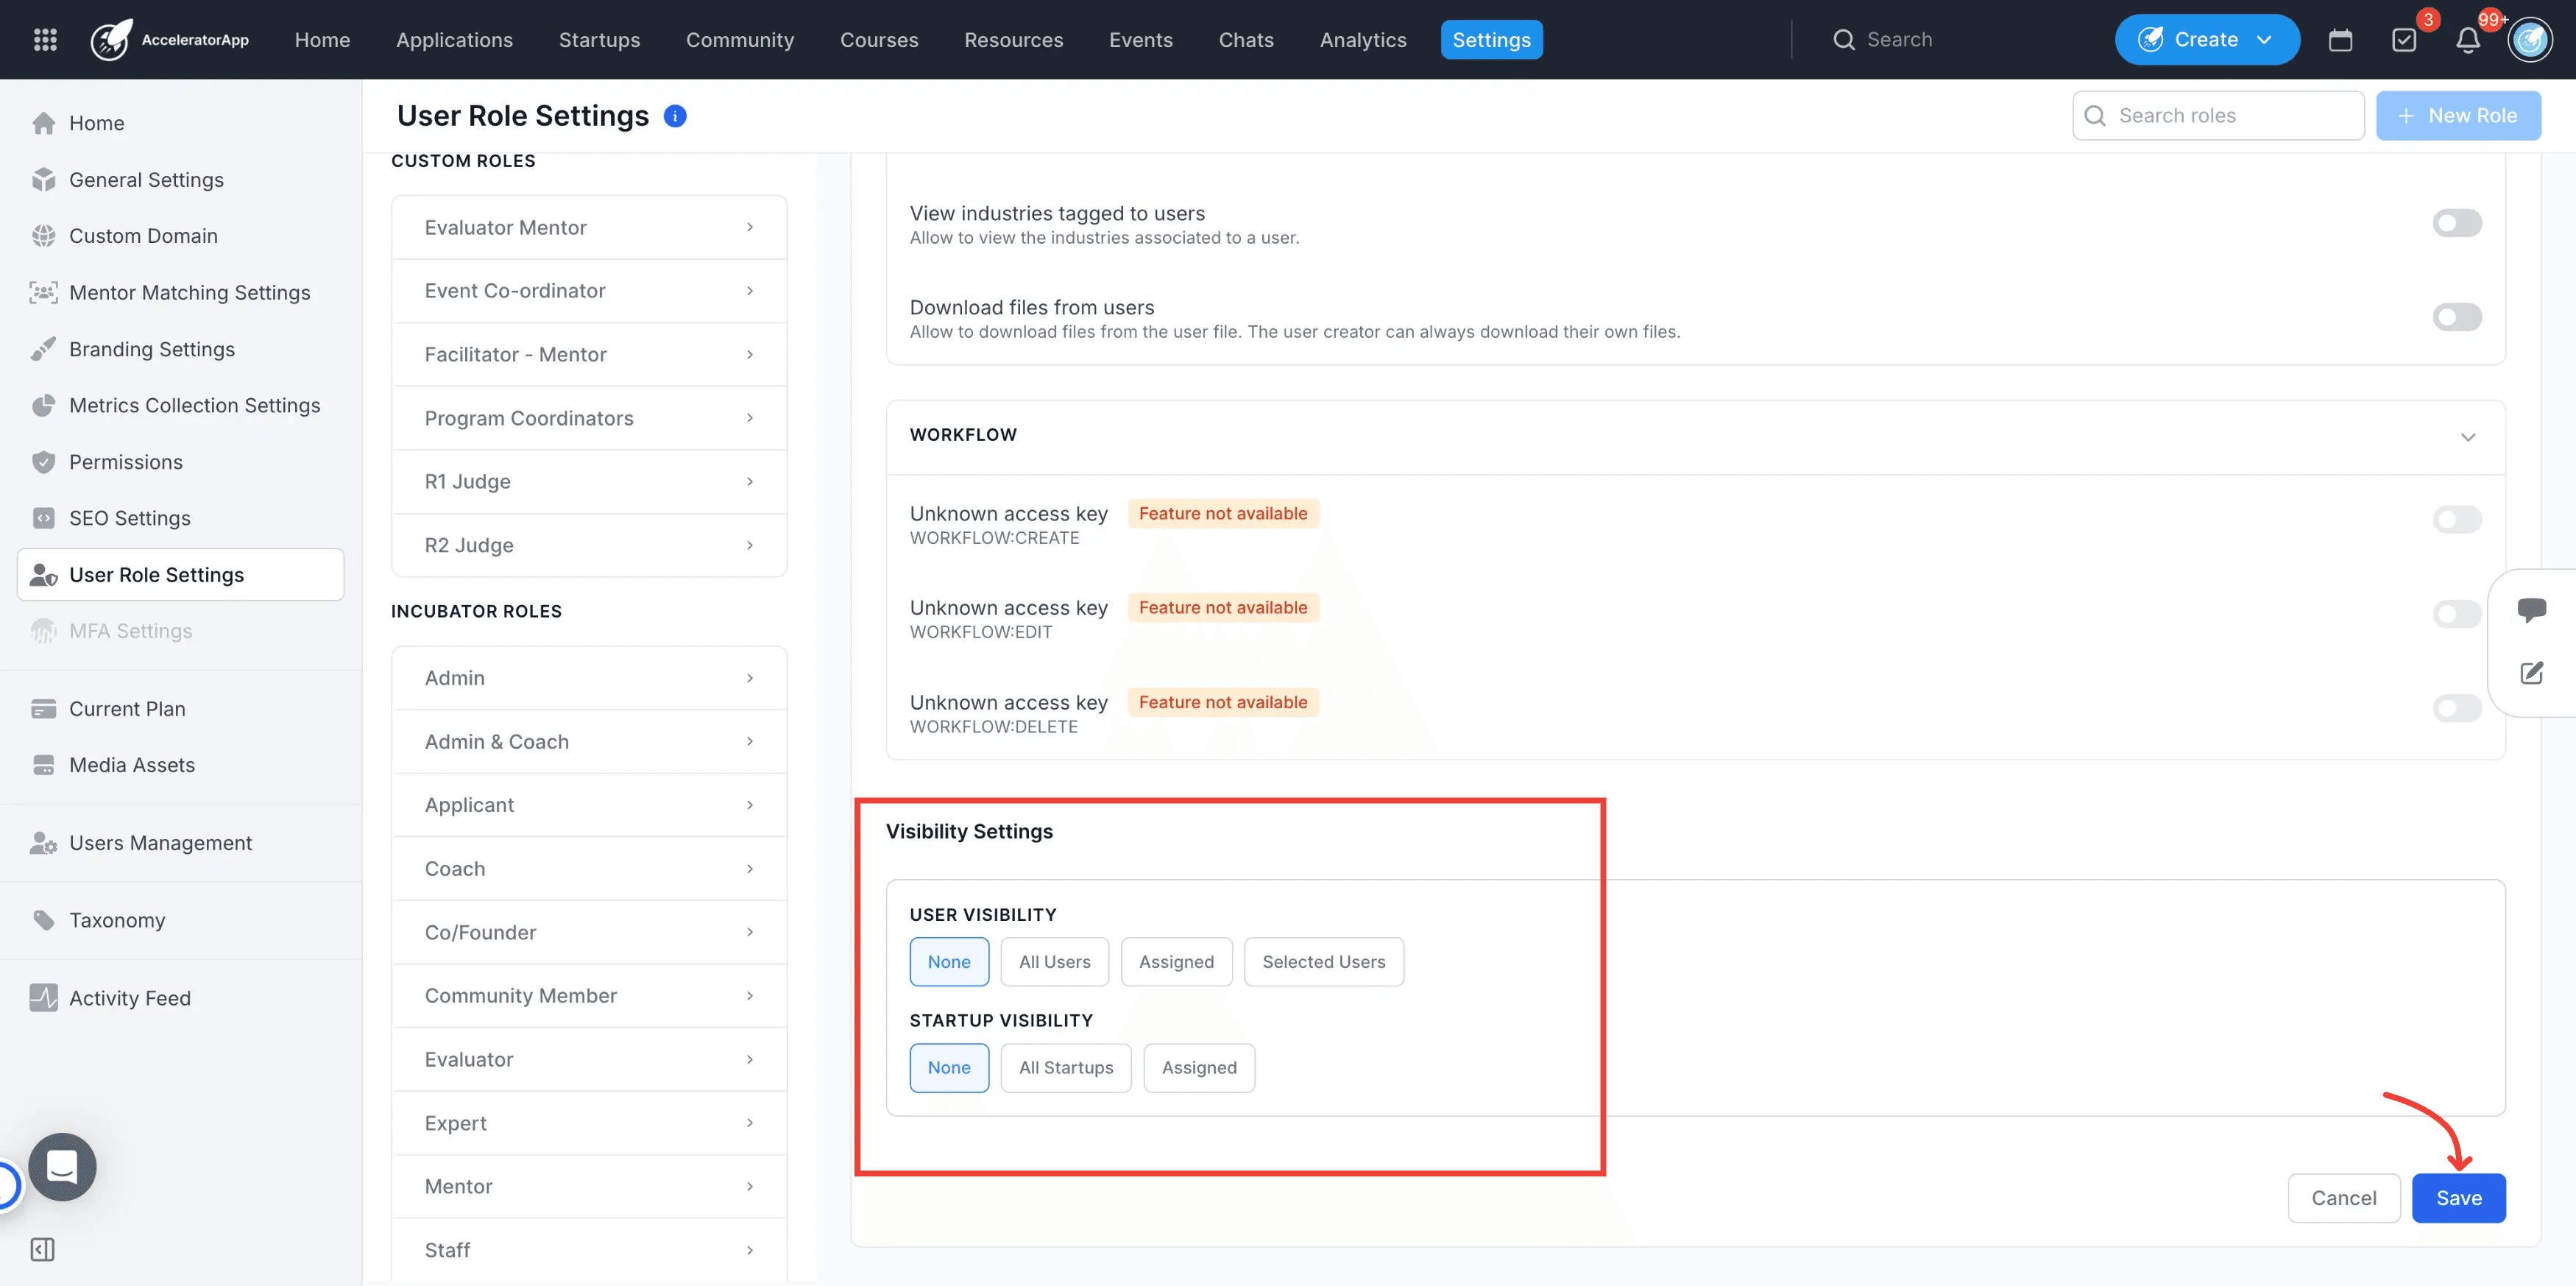Collapse the sidebar using bottom-left panel icon

point(43,1249)
